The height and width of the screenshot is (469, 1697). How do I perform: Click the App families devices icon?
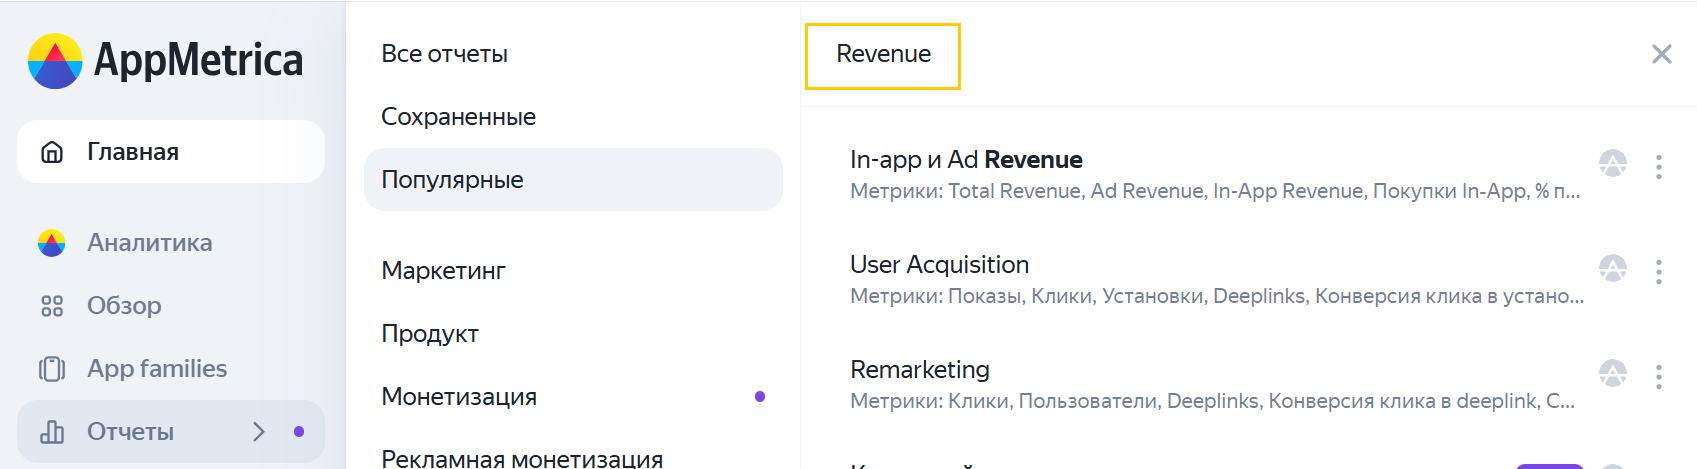point(52,369)
